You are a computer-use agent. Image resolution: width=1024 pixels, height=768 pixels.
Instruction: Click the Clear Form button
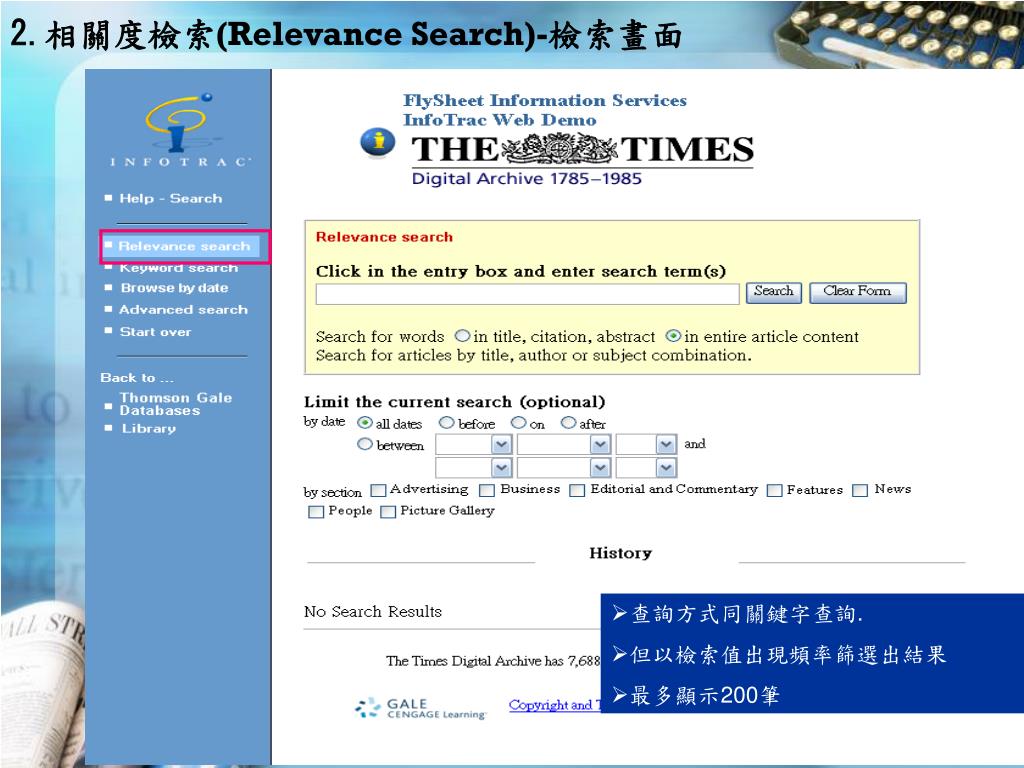857,293
